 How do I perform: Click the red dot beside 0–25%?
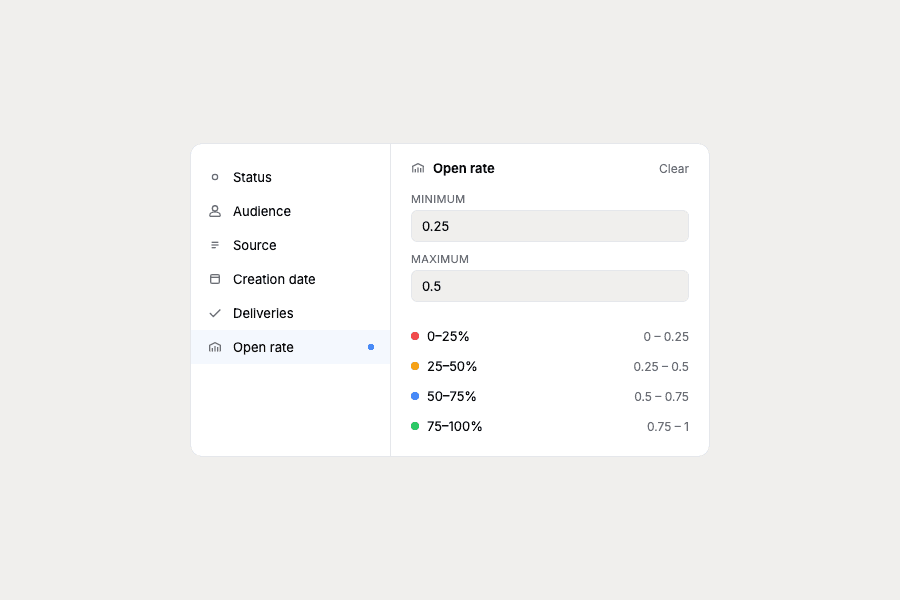tap(415, 336)
